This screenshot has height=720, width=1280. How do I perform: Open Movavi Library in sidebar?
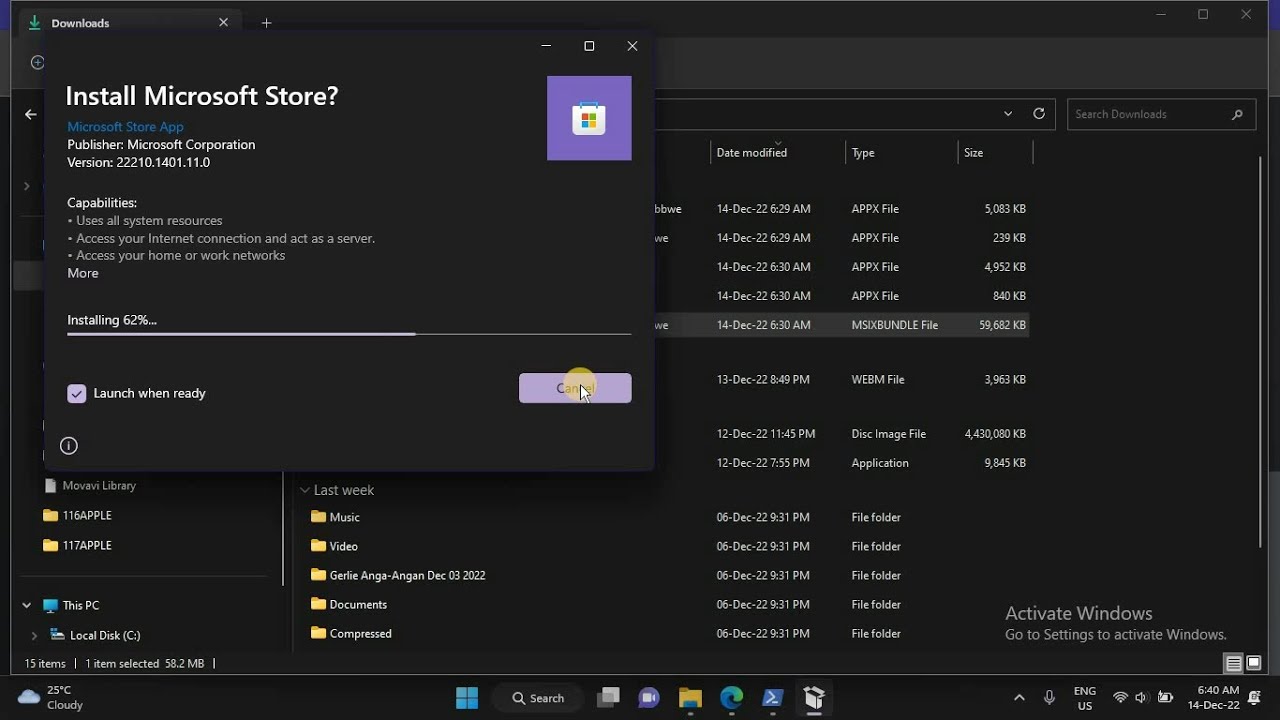(x=90, y=486)
